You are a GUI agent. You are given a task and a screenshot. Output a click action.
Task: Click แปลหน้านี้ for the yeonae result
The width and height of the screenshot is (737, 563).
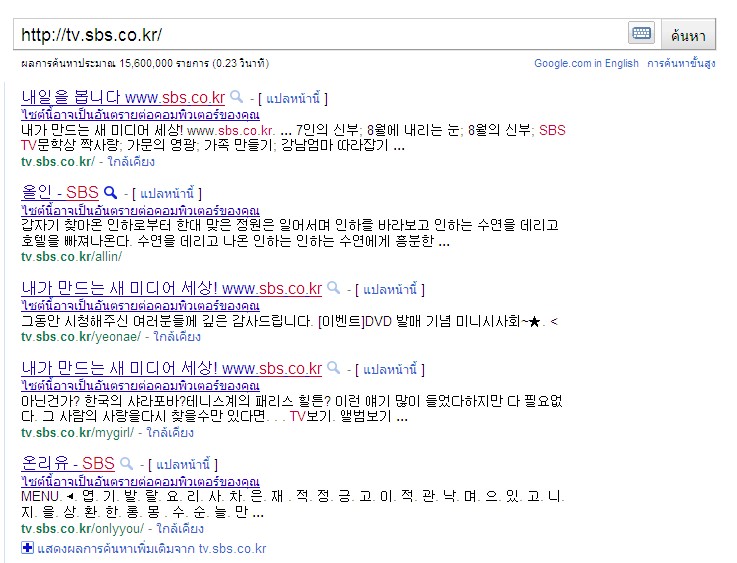point(390,289)
